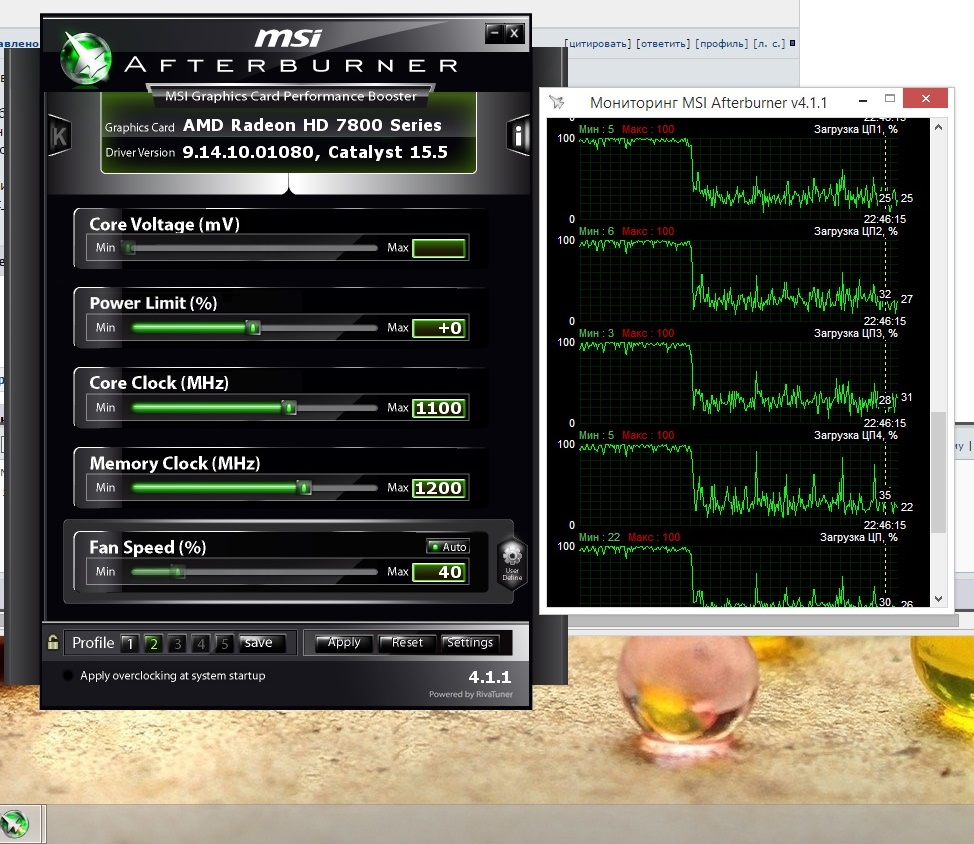
Task: Open the Afterburner Settings dialog
Action: (471, 643)
